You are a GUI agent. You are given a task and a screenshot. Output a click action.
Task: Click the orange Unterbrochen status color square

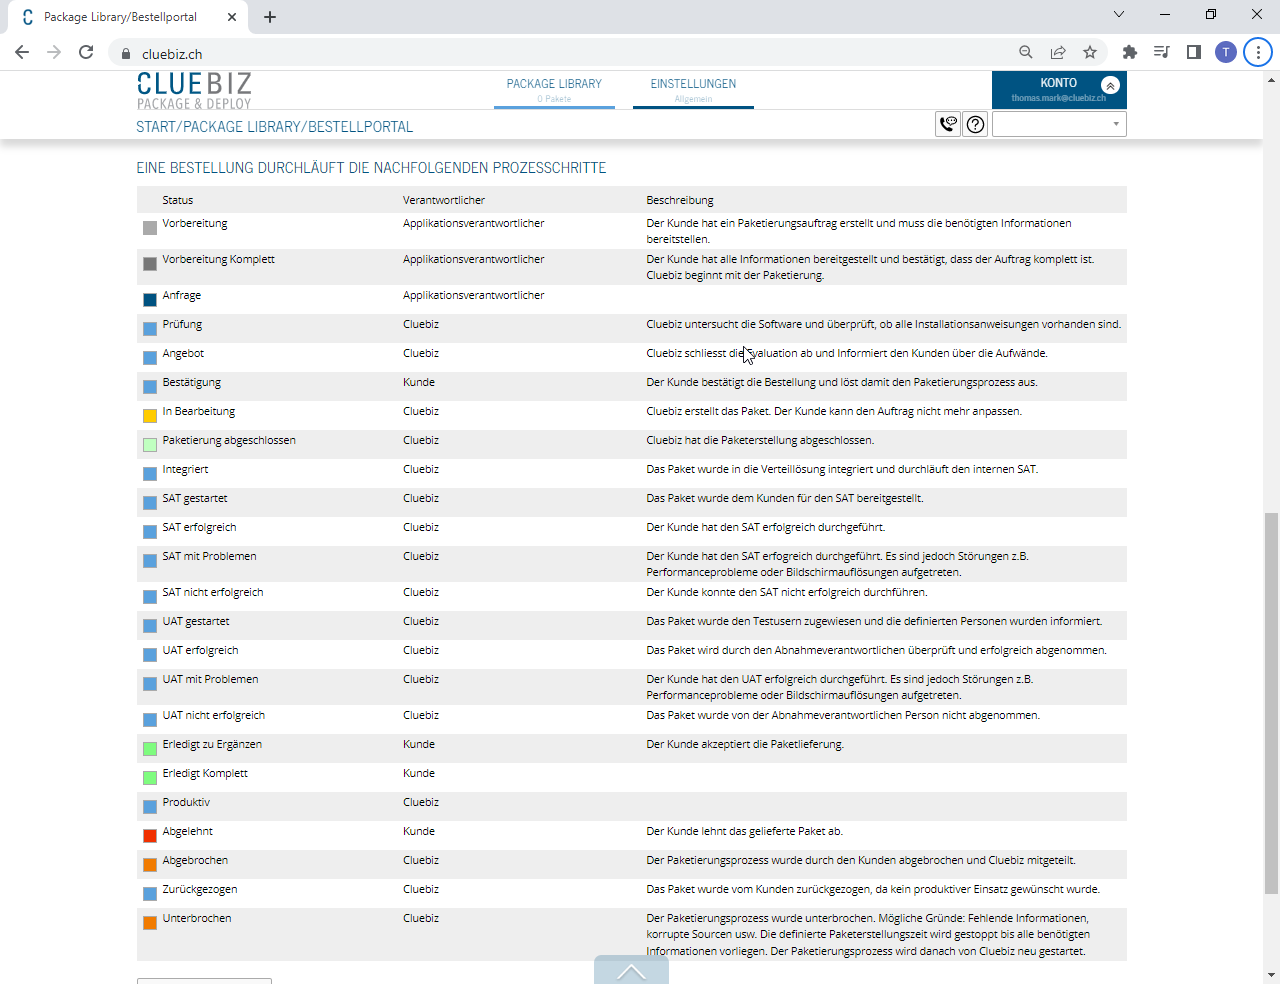pos(150,923)
